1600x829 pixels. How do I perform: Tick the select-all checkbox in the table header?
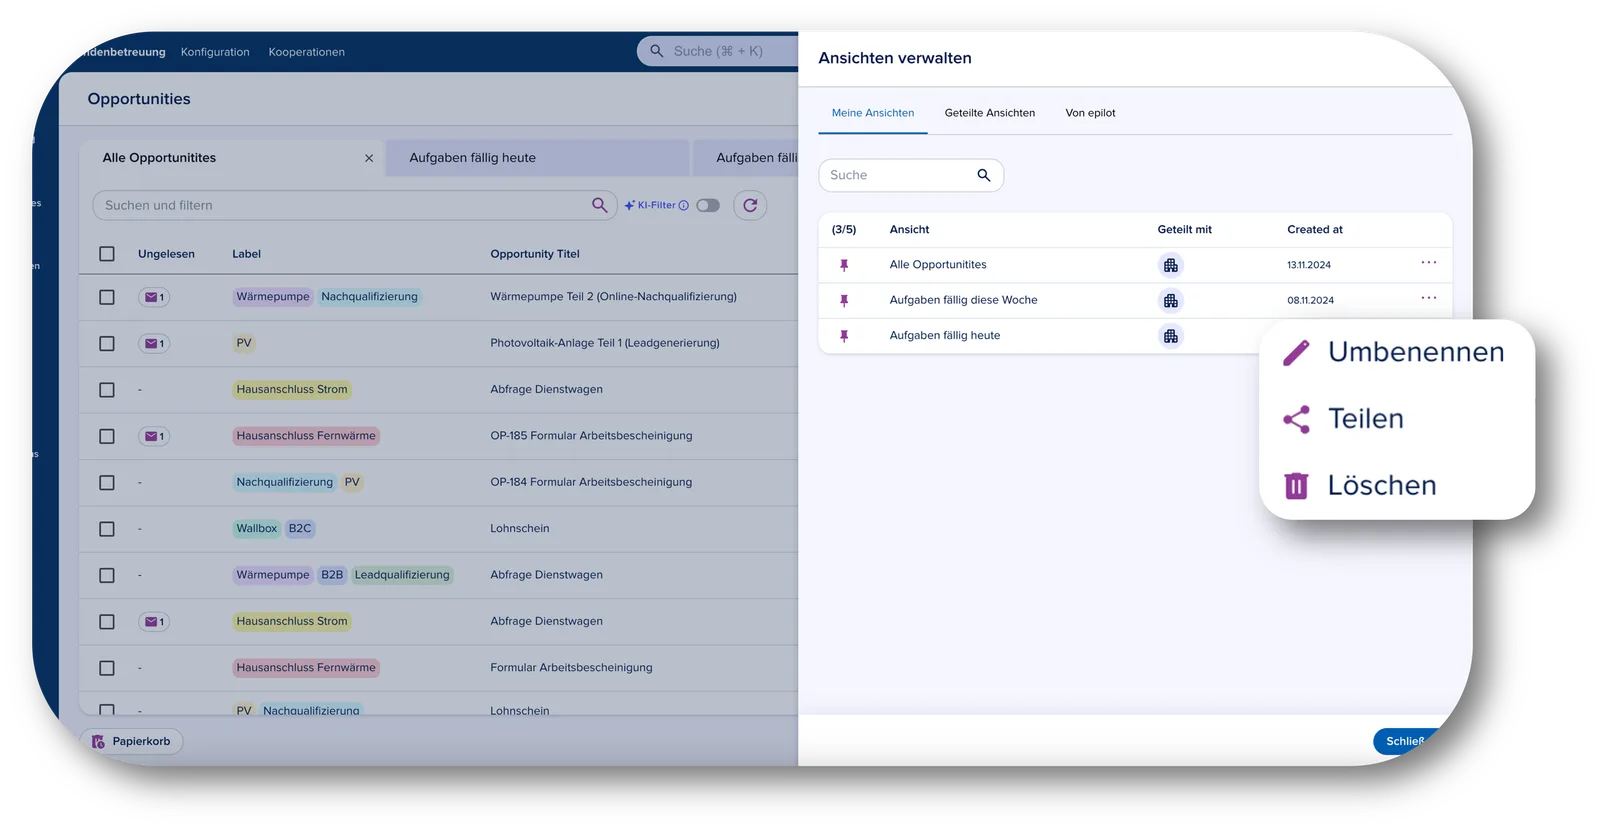pyautogui.click(x=107, y=254)
